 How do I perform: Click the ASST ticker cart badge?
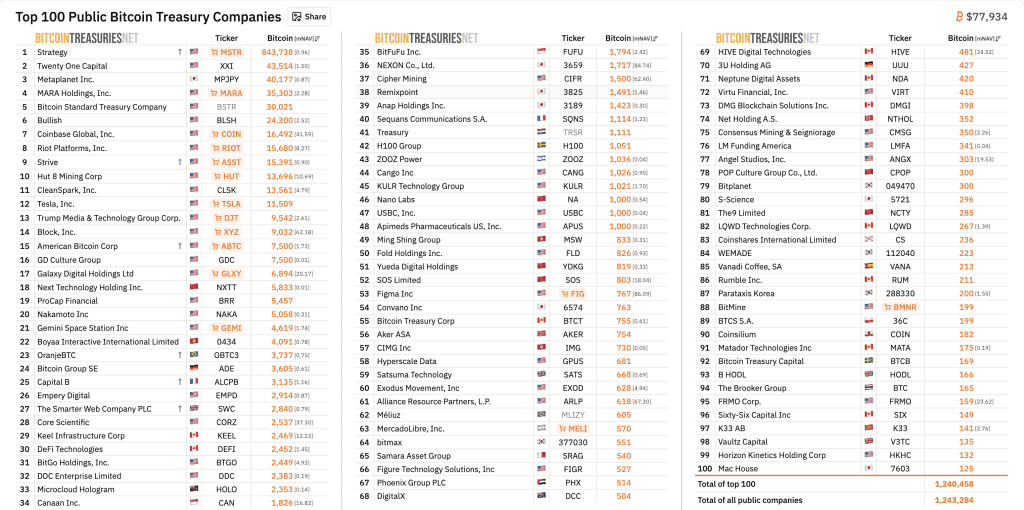tap(227, 162)
